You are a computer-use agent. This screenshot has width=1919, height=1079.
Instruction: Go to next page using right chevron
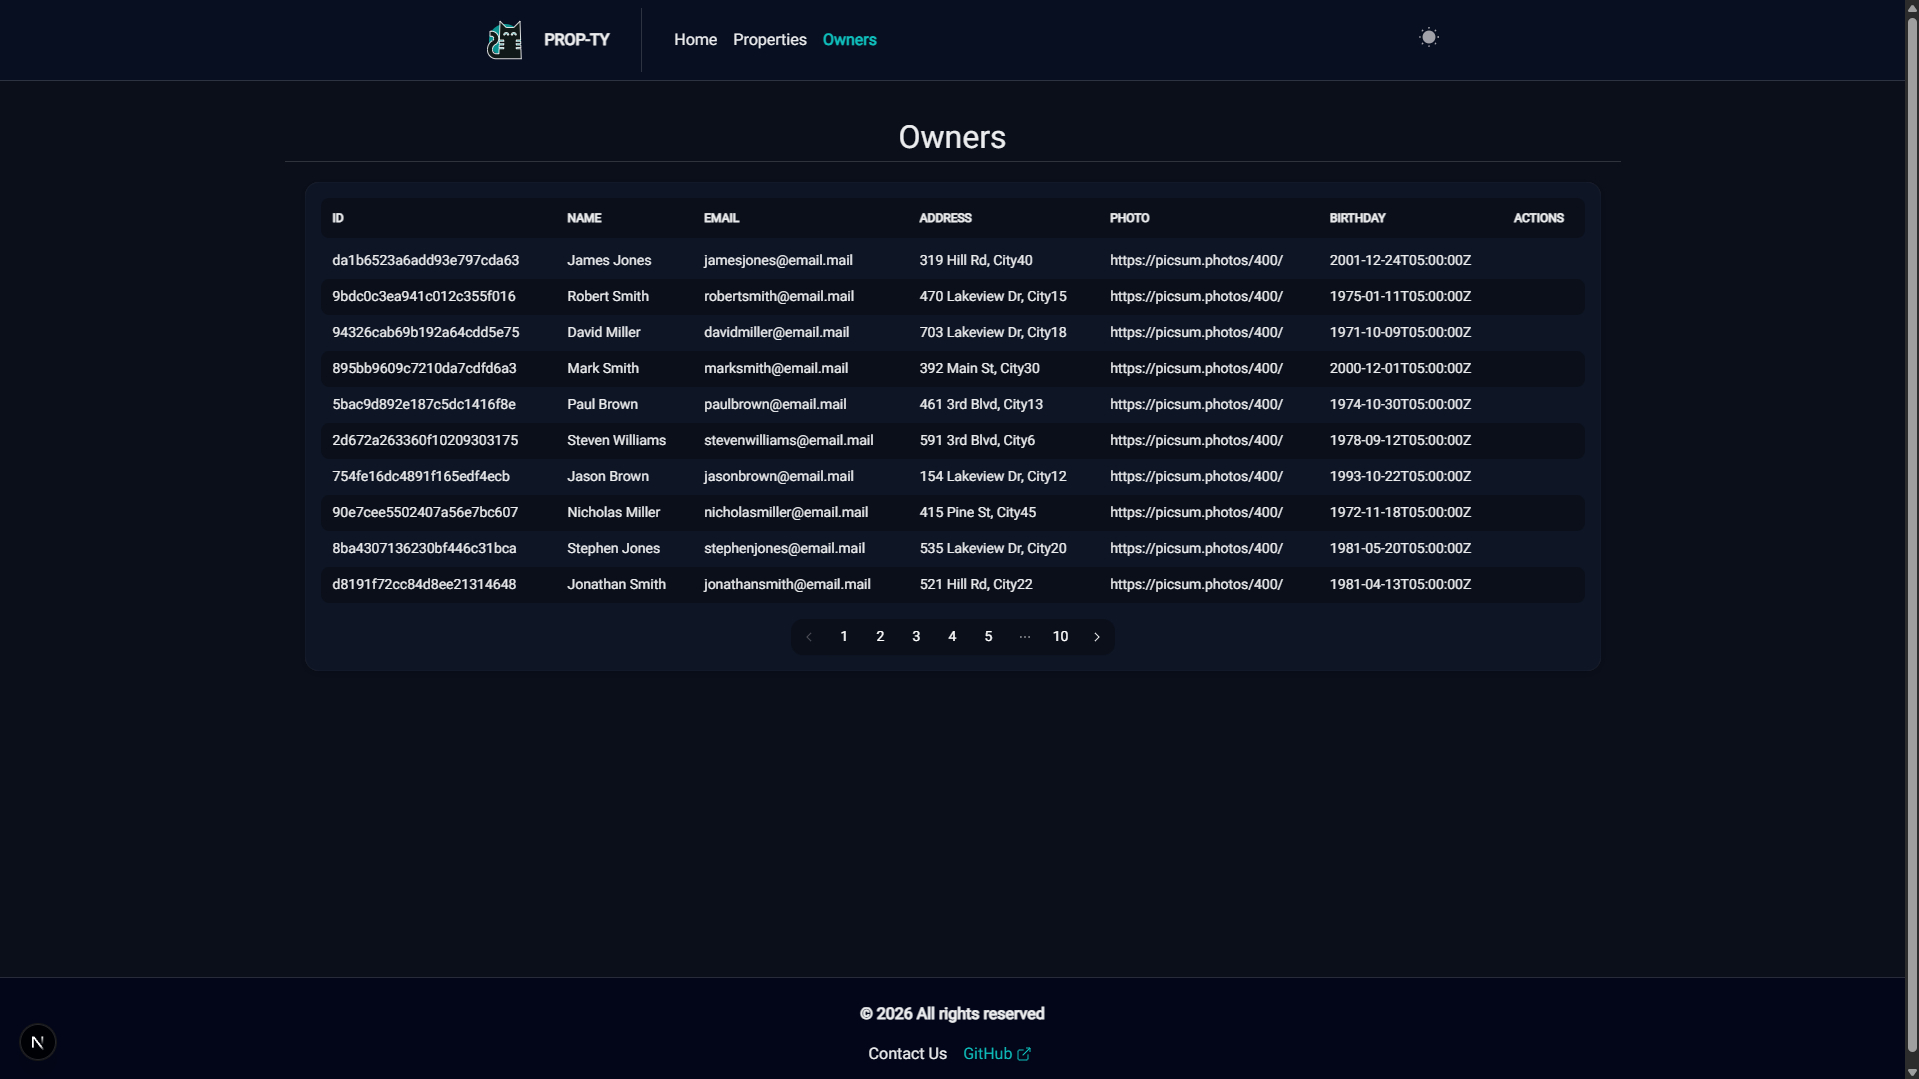tap(1097, 637)
